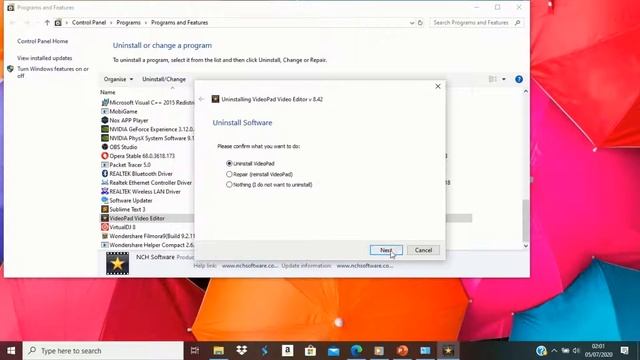The image size is (640, 360).
Task: Cancel the VideoPad uninstall dialog
Action: pos(423,250)
